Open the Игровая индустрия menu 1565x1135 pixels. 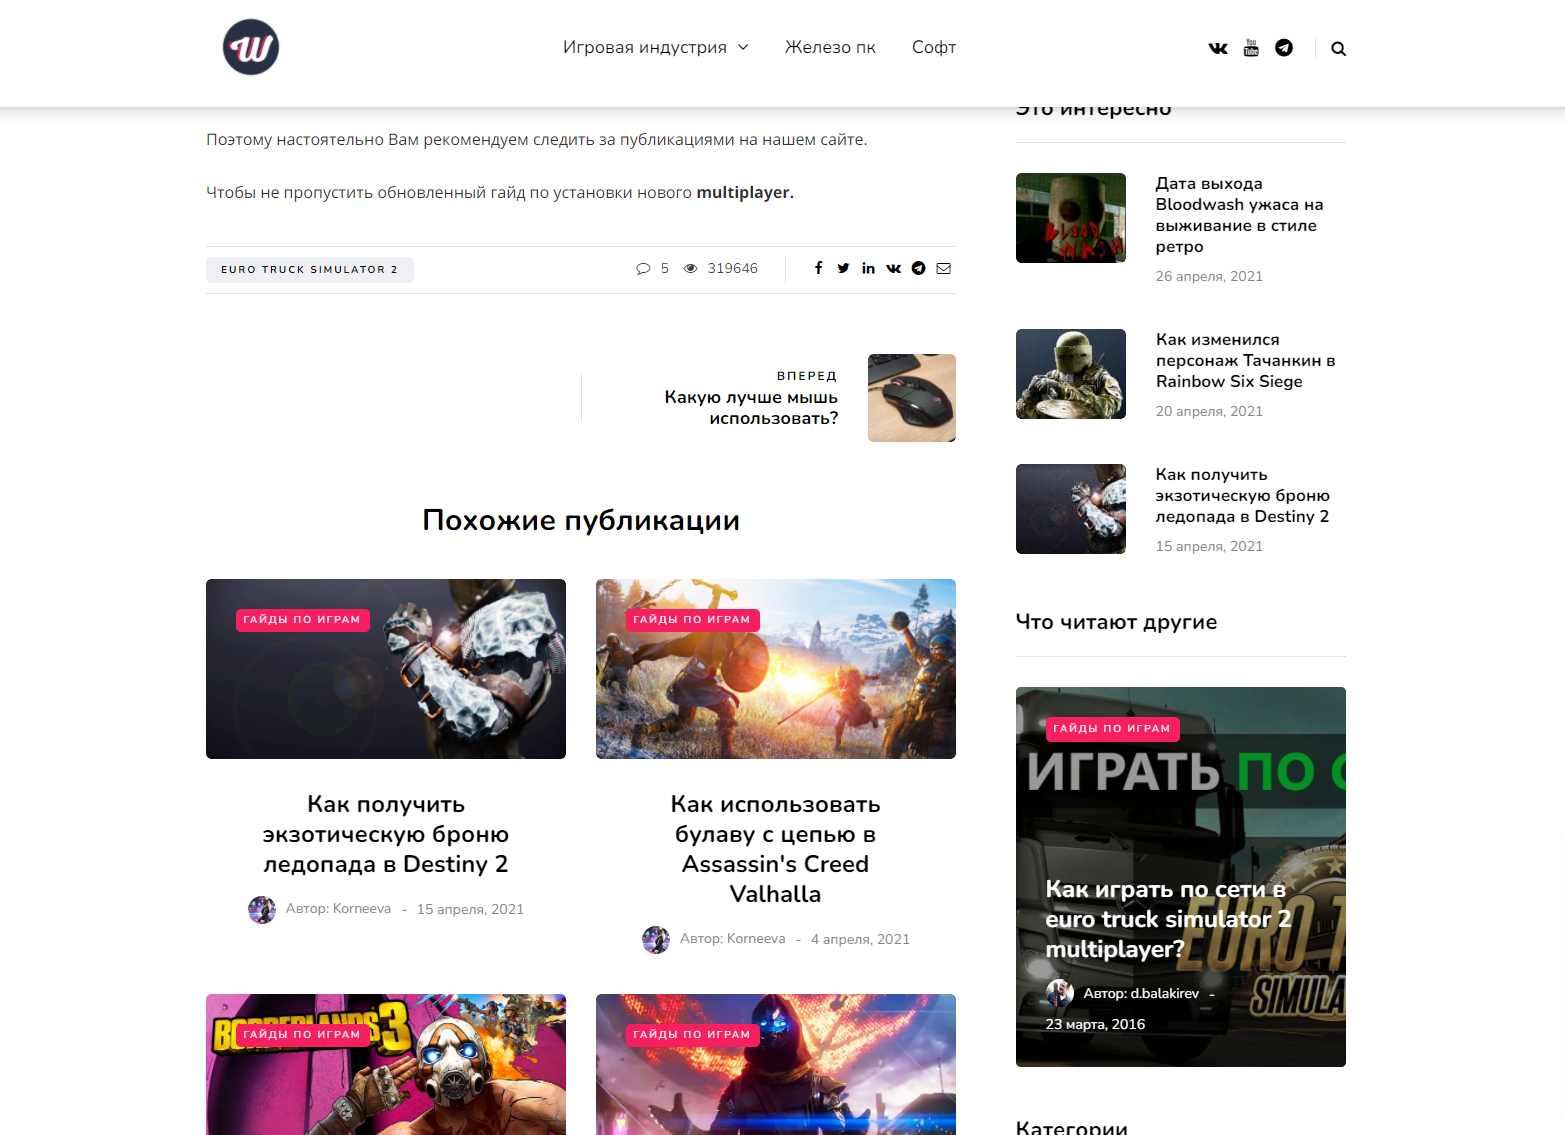pyautogui.click(x=645, y=47)
